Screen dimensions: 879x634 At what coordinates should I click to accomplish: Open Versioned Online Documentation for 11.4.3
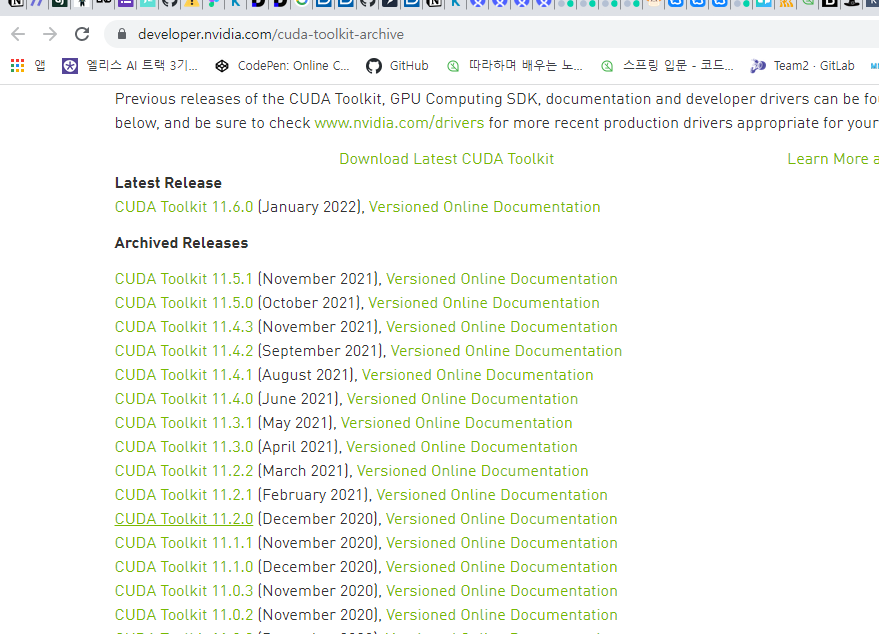click(502, 327)
